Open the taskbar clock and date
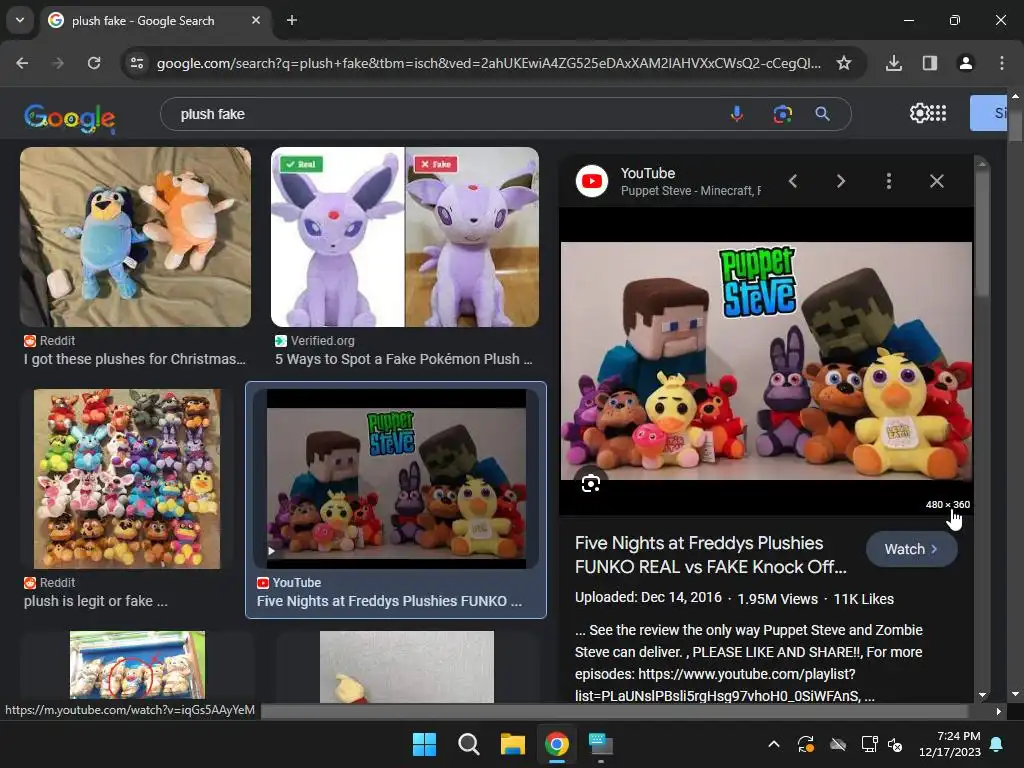The height and width of the screenshot is (768, 1024). pyautogui.click(x=950, y=744)
